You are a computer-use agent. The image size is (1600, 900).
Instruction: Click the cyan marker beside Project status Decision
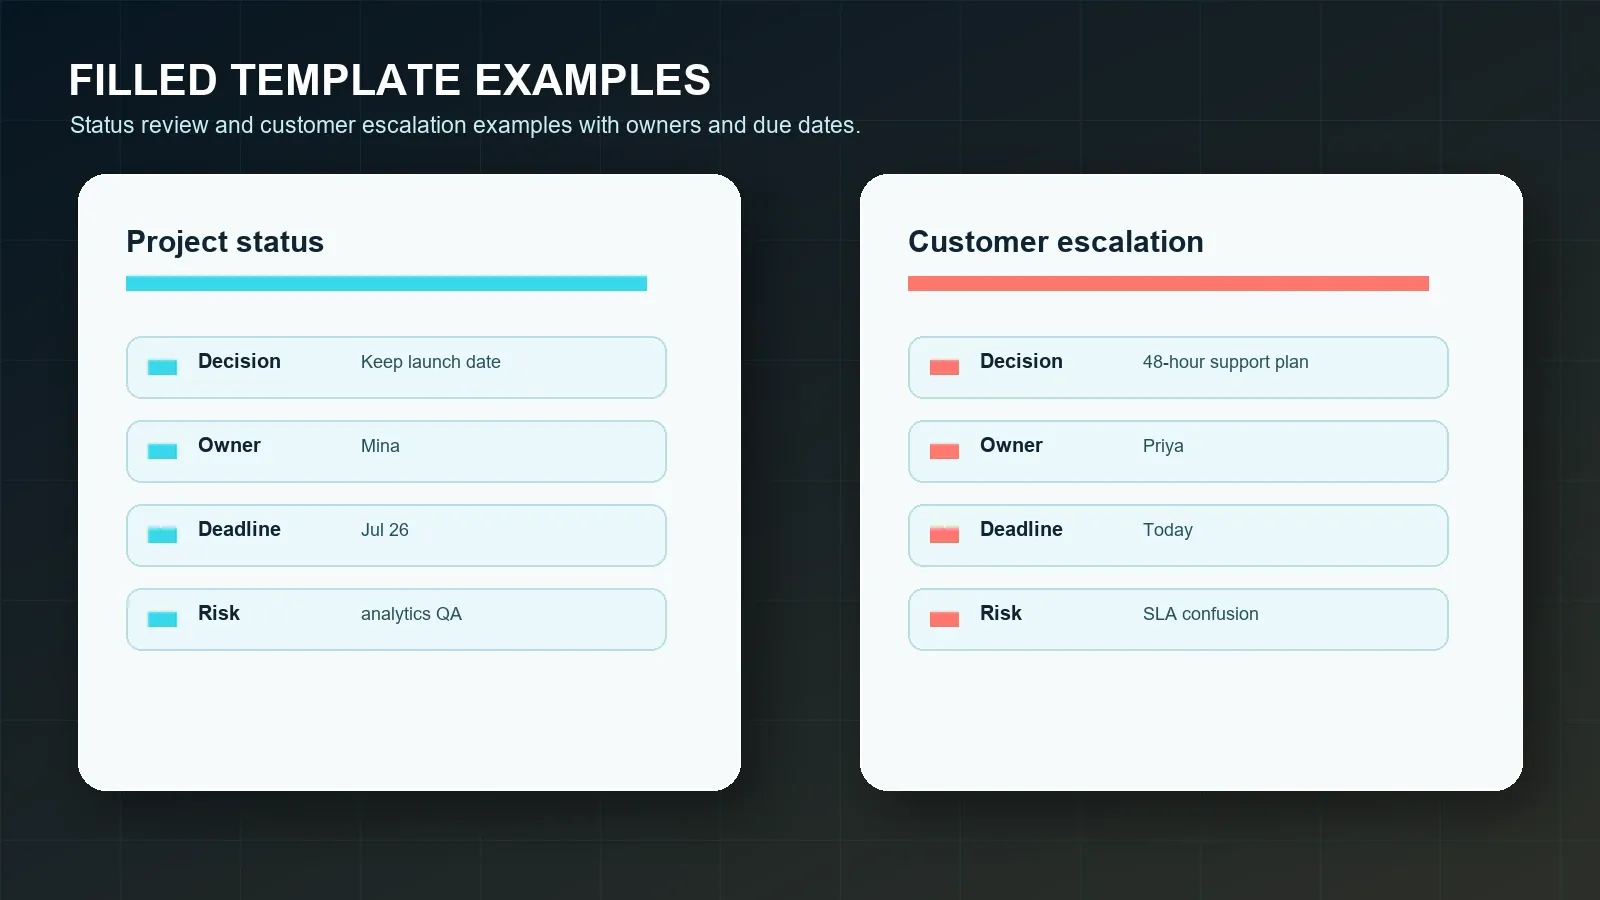coord(162,367)
